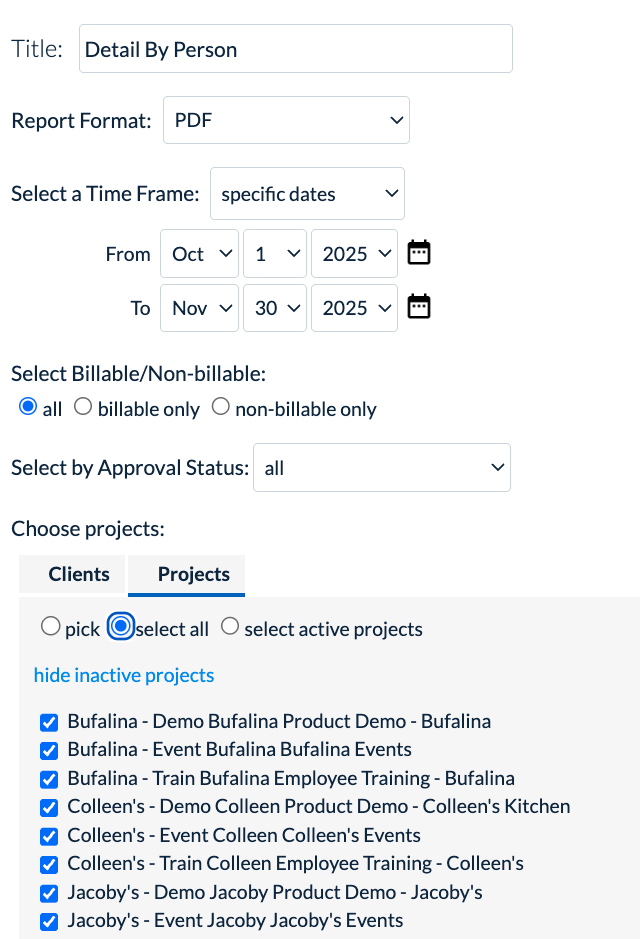Open the calendar picker for the To date
The height and width of the screenshot is (939, 642).
(418, 308)
